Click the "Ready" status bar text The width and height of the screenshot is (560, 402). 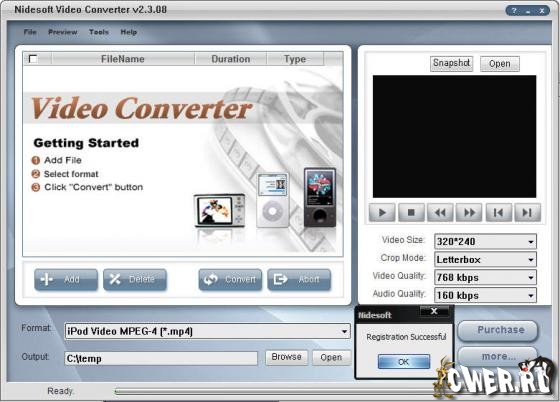(60, 391)
